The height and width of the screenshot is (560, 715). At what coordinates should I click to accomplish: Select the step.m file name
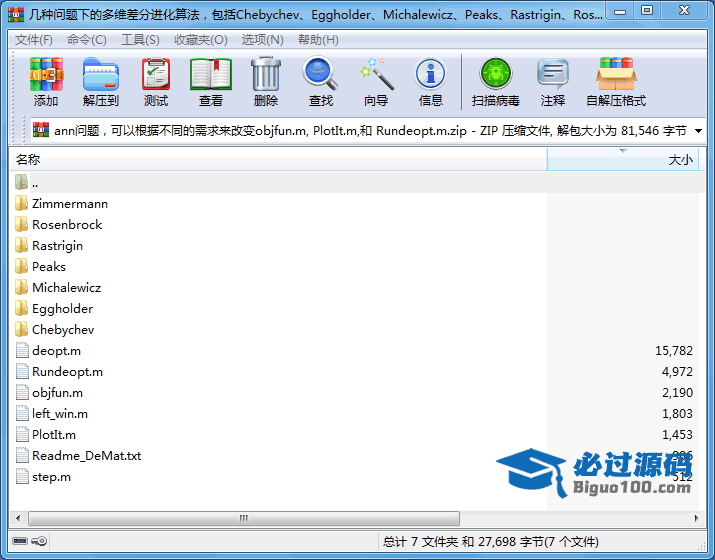click(x=52, y=477)
